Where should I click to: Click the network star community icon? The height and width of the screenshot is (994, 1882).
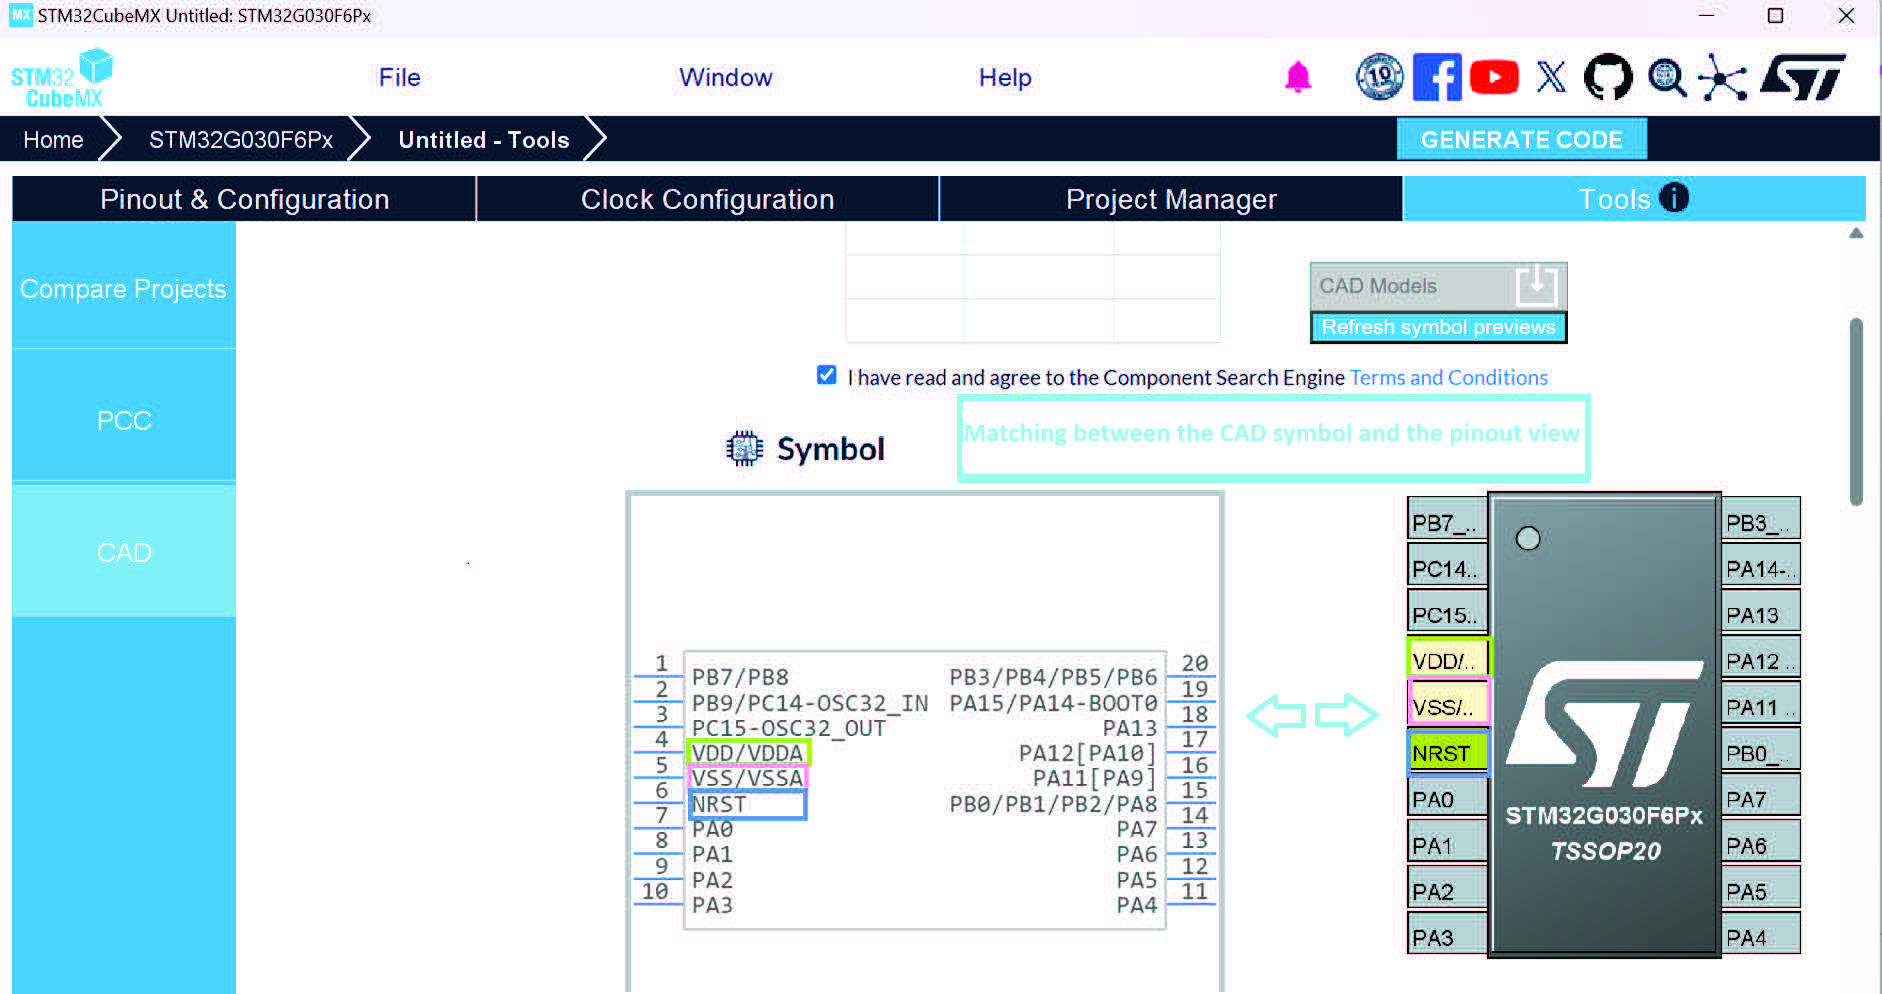(1722, 77)
